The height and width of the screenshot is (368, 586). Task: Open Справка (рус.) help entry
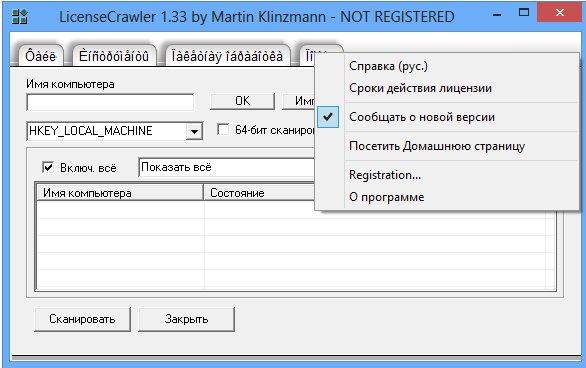coord(388,66)
